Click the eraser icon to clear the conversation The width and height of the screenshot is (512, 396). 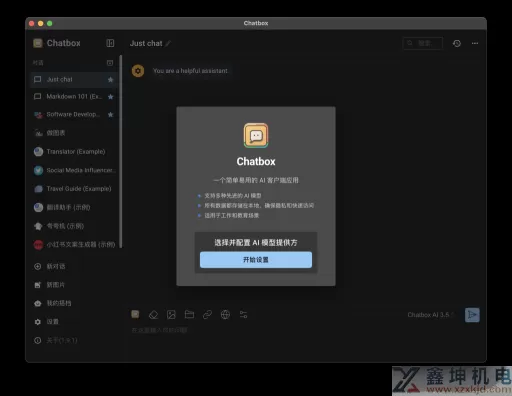click(x=153, y=314)
